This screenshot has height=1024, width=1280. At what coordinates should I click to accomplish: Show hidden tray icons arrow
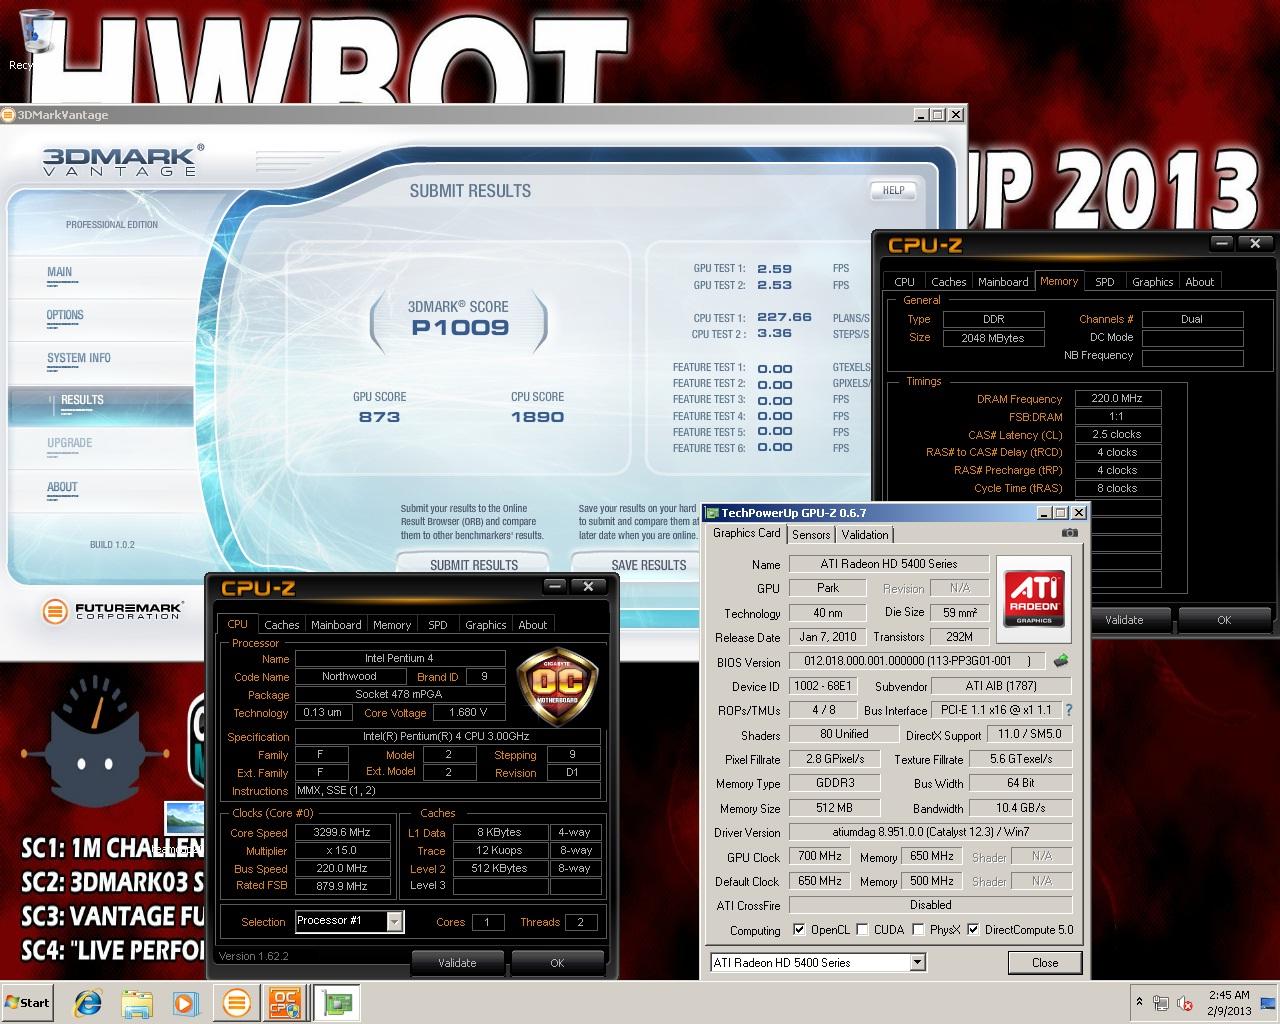tap(1139, 1002)
